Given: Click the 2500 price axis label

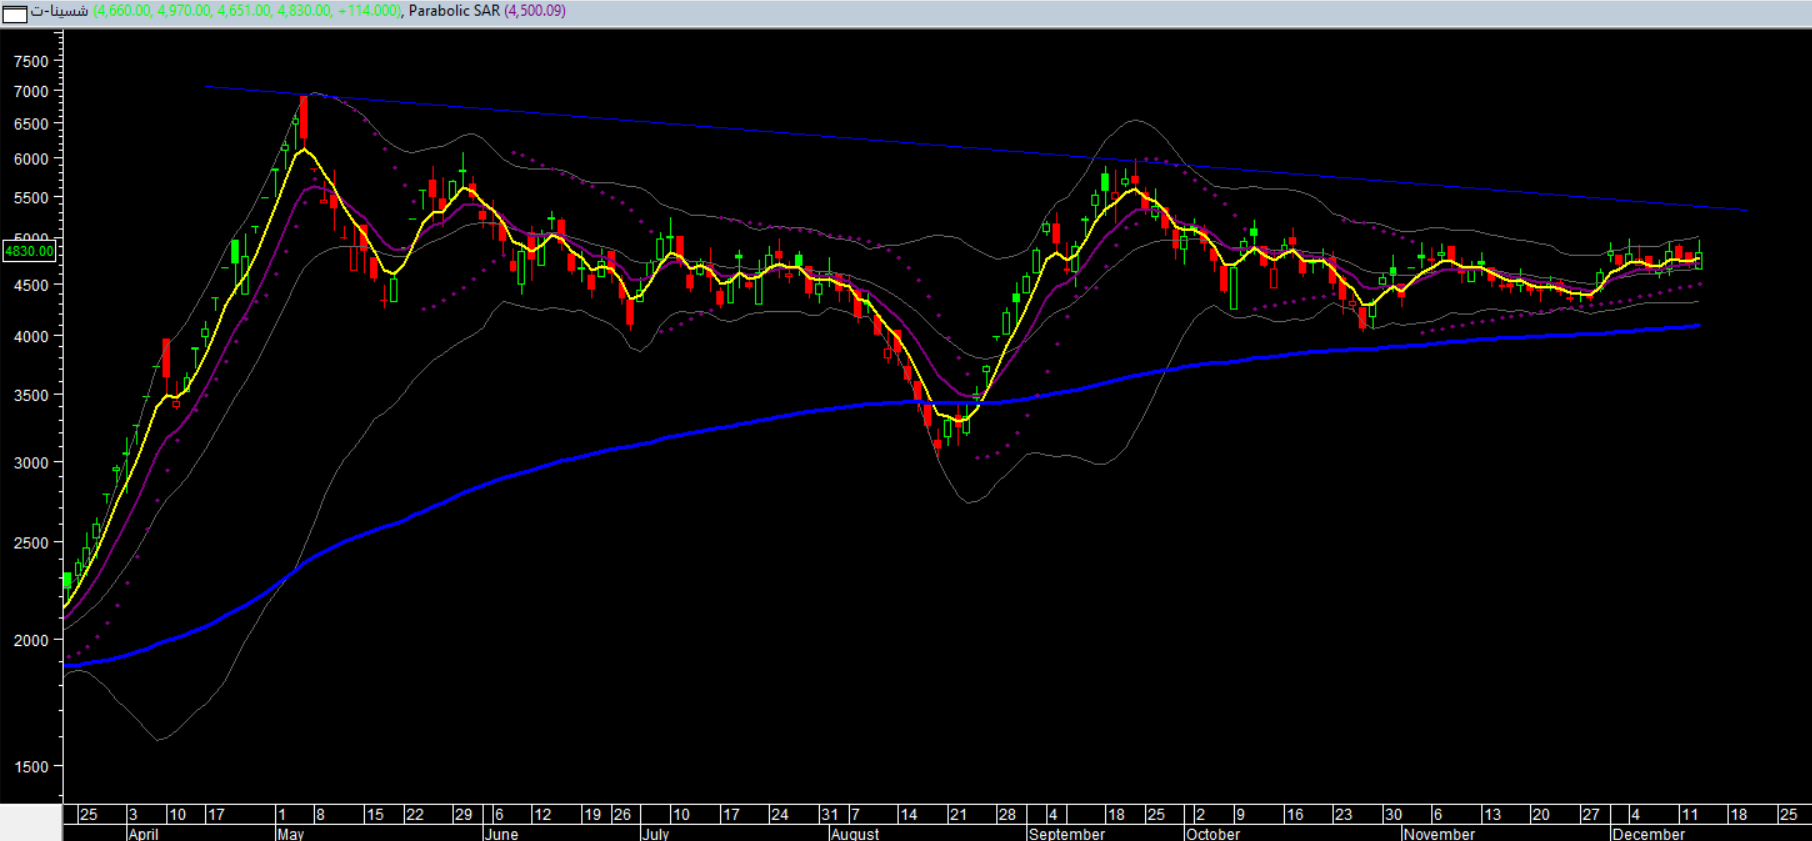Looking at the screenshot, I should click(x=31, y=543).
